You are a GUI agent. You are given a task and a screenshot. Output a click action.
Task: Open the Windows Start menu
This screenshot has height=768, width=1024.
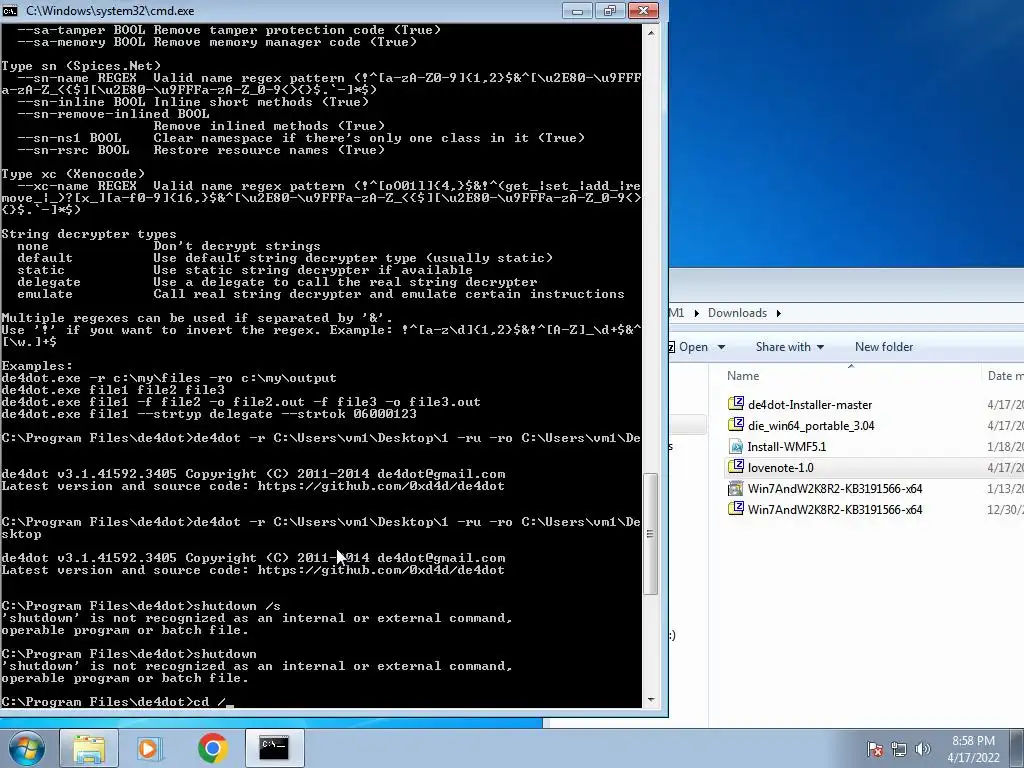(x=26, y=748)
